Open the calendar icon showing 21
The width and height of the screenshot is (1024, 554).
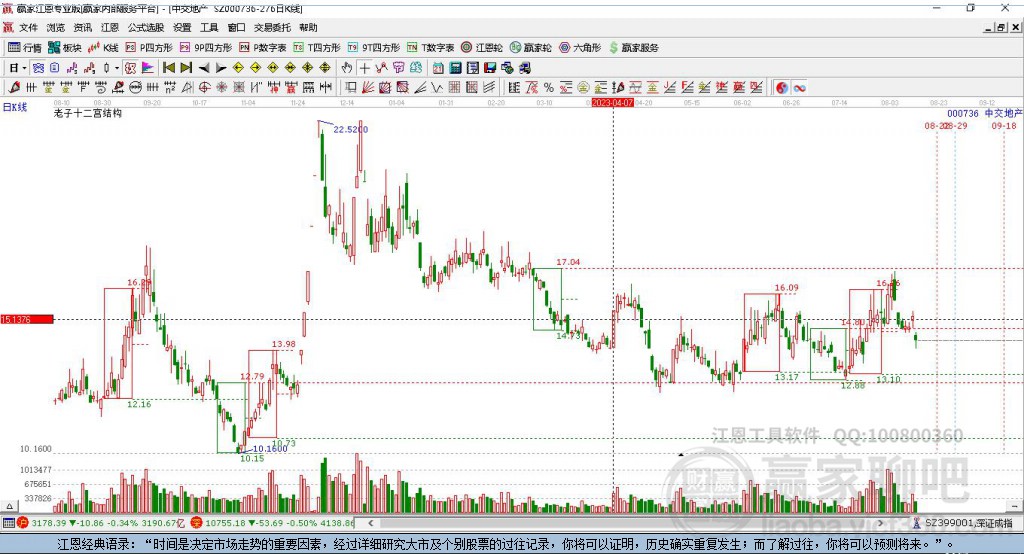tap(438, 68)
